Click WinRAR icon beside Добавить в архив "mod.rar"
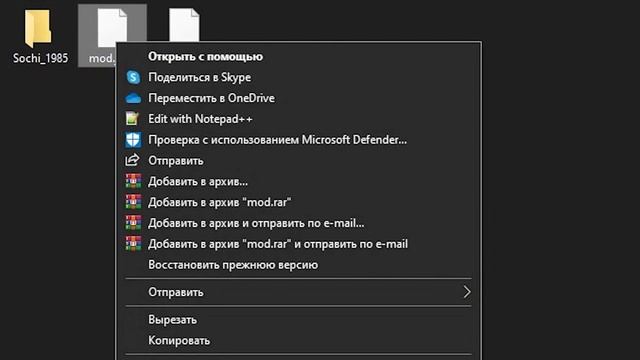The width and height of the screenshot is (640, 360). [133, 202]
